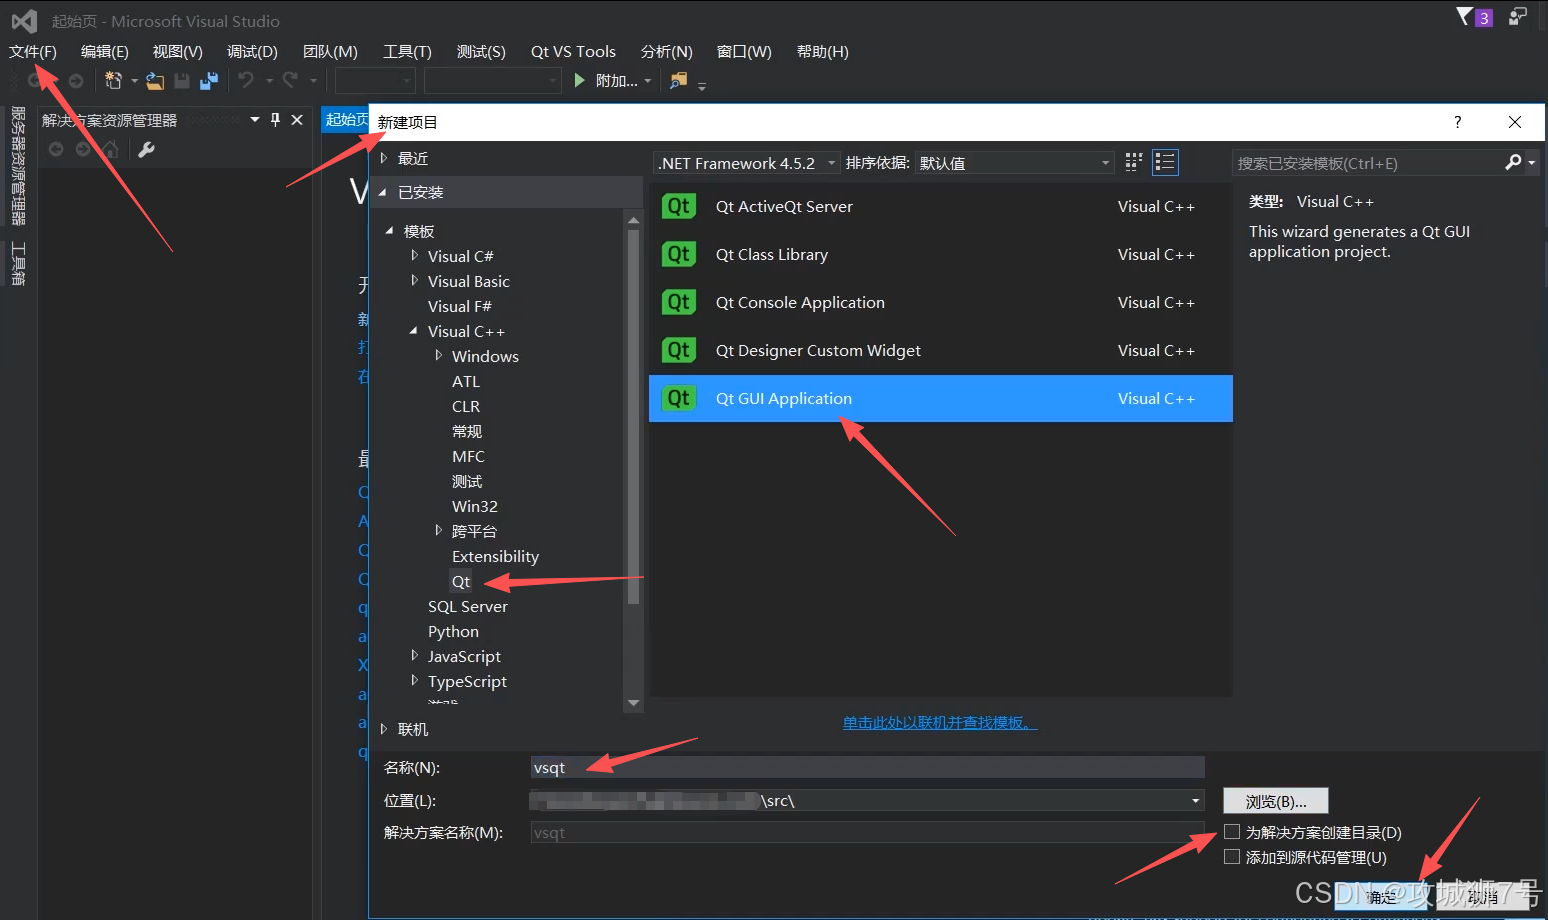Viewport: 1548px width, 920px height.
Task: Click the project name input field
Action: pyautogui.click(x=867, y=767)
